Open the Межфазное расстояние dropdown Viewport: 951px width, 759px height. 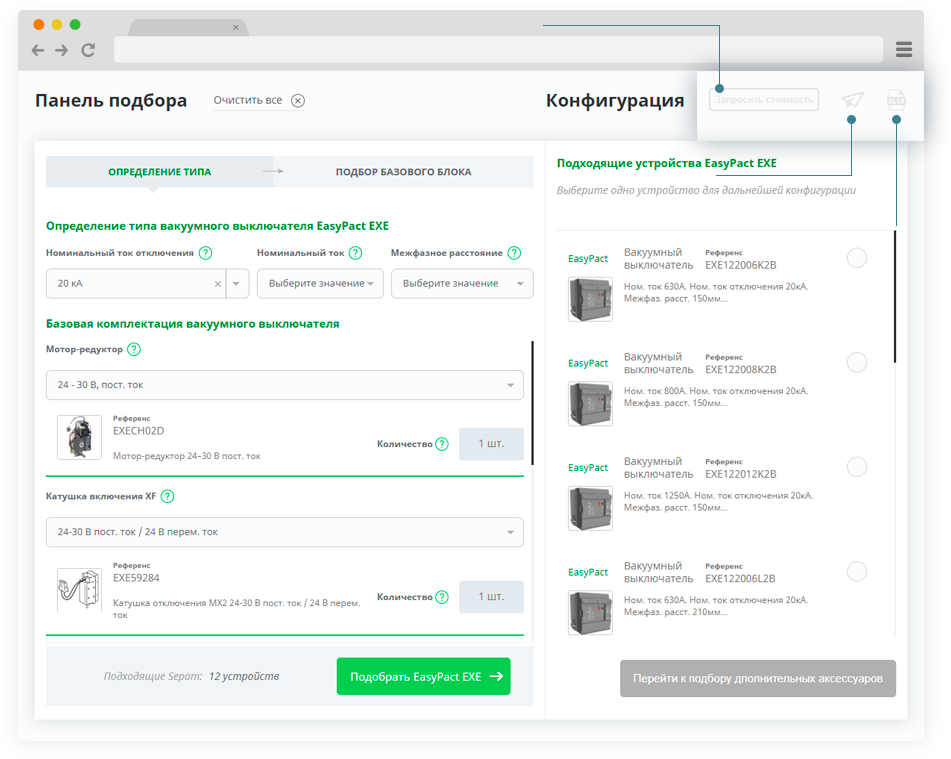coord(462,284)
